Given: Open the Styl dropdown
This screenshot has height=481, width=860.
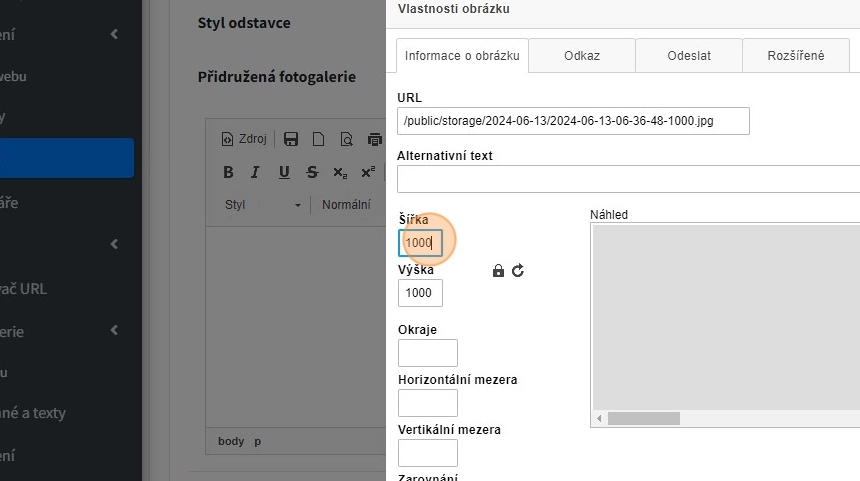Looking at the screenshot, I should tap(262, 205).
